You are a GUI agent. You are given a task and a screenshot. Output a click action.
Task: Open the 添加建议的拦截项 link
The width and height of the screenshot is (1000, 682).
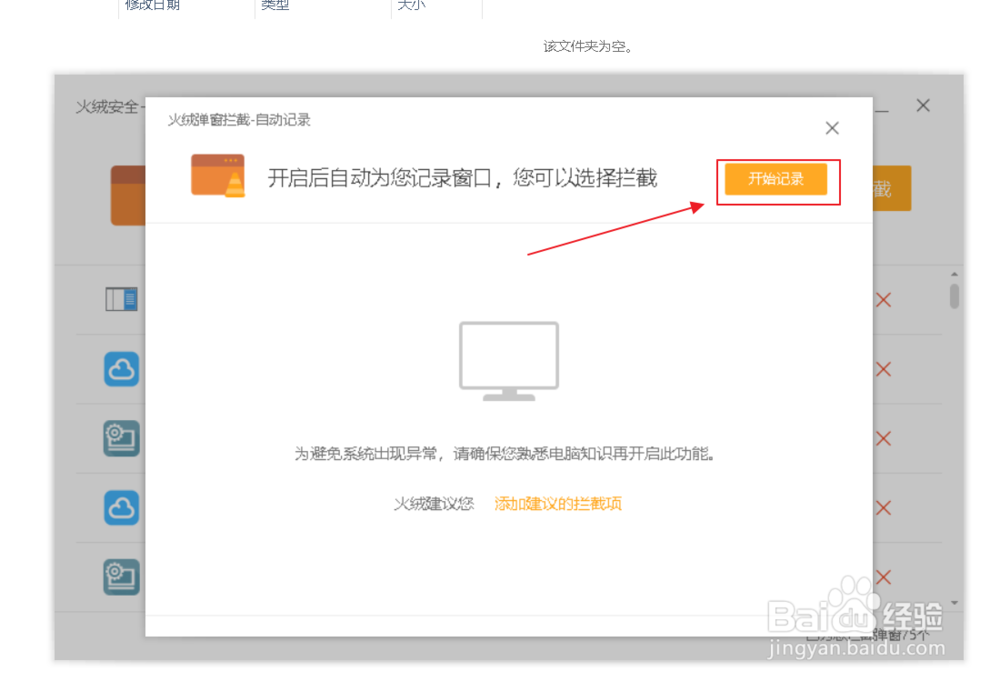click(558, 504)
